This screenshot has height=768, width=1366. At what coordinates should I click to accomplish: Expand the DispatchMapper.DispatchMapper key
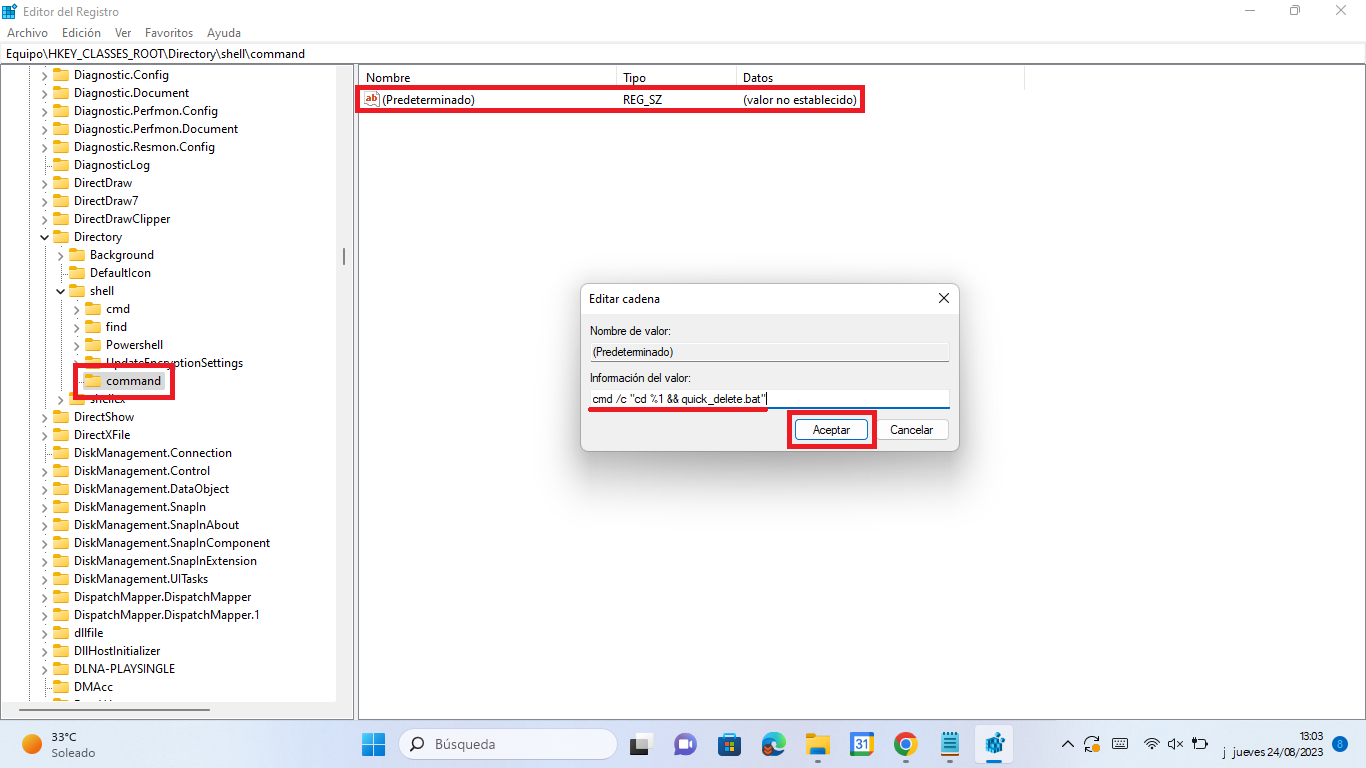point(44,597)
